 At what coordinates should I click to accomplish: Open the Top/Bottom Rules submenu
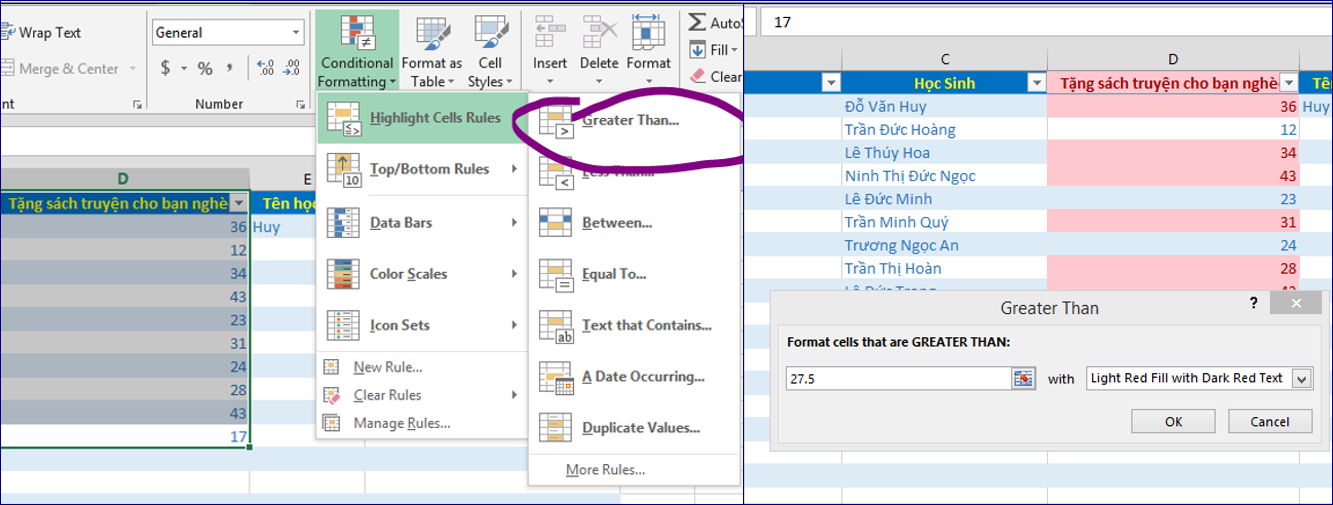[429, 169]
